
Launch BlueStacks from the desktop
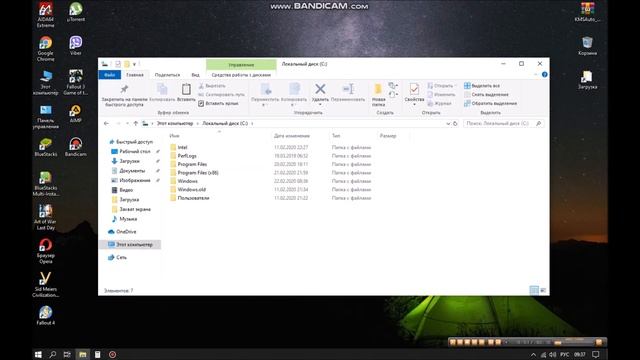coord(45,147)
